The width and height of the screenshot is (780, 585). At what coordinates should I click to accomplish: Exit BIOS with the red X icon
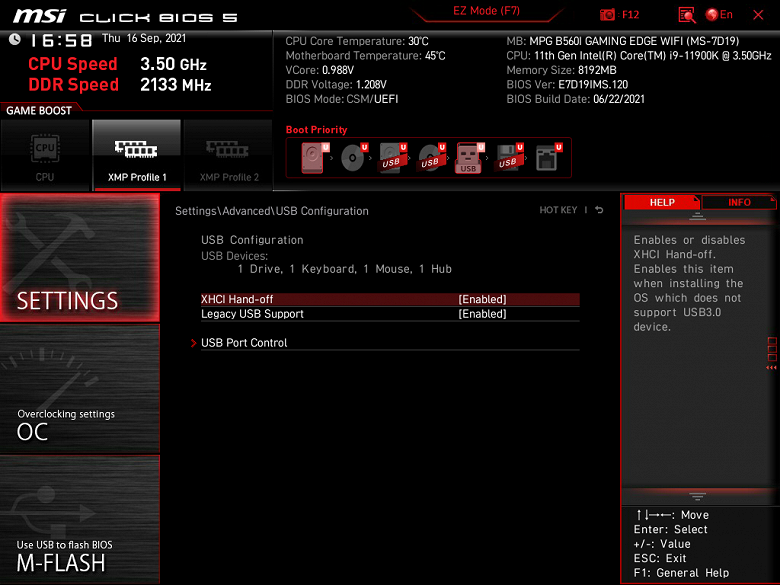click(x=758, y=15)
